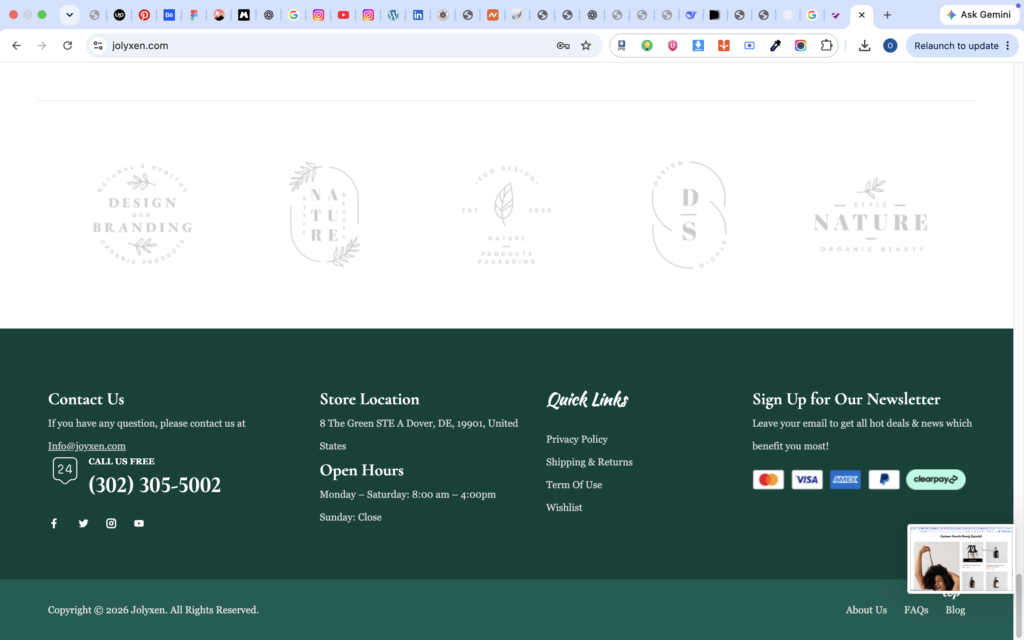Click the Facebook icon in footer
Screen dimensions: 1024x640
(54, 523)
